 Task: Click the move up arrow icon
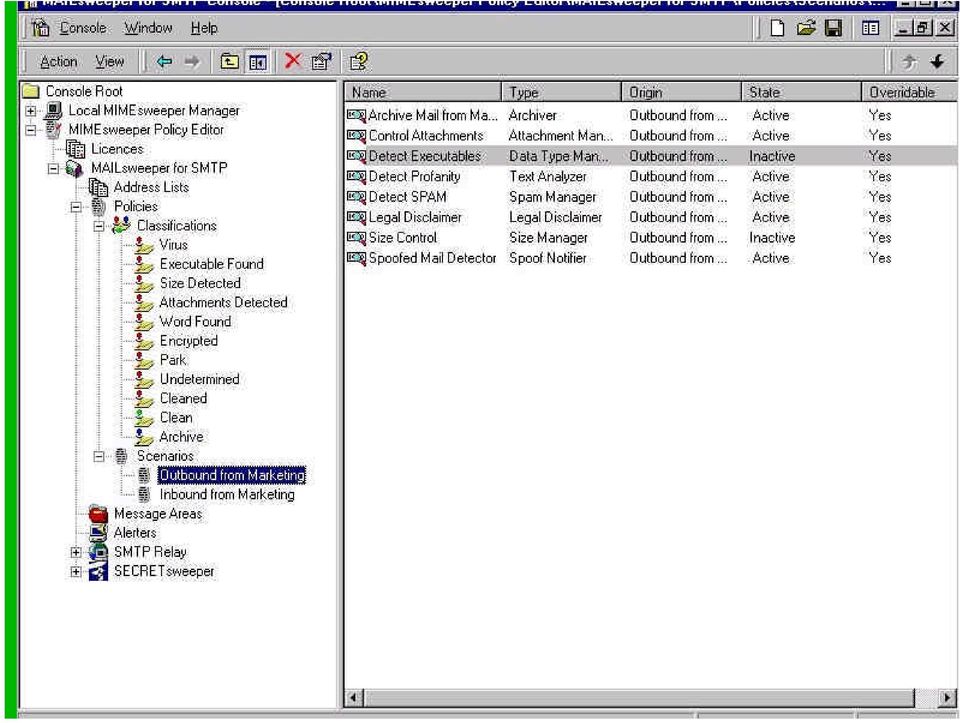tap(909, 61)
